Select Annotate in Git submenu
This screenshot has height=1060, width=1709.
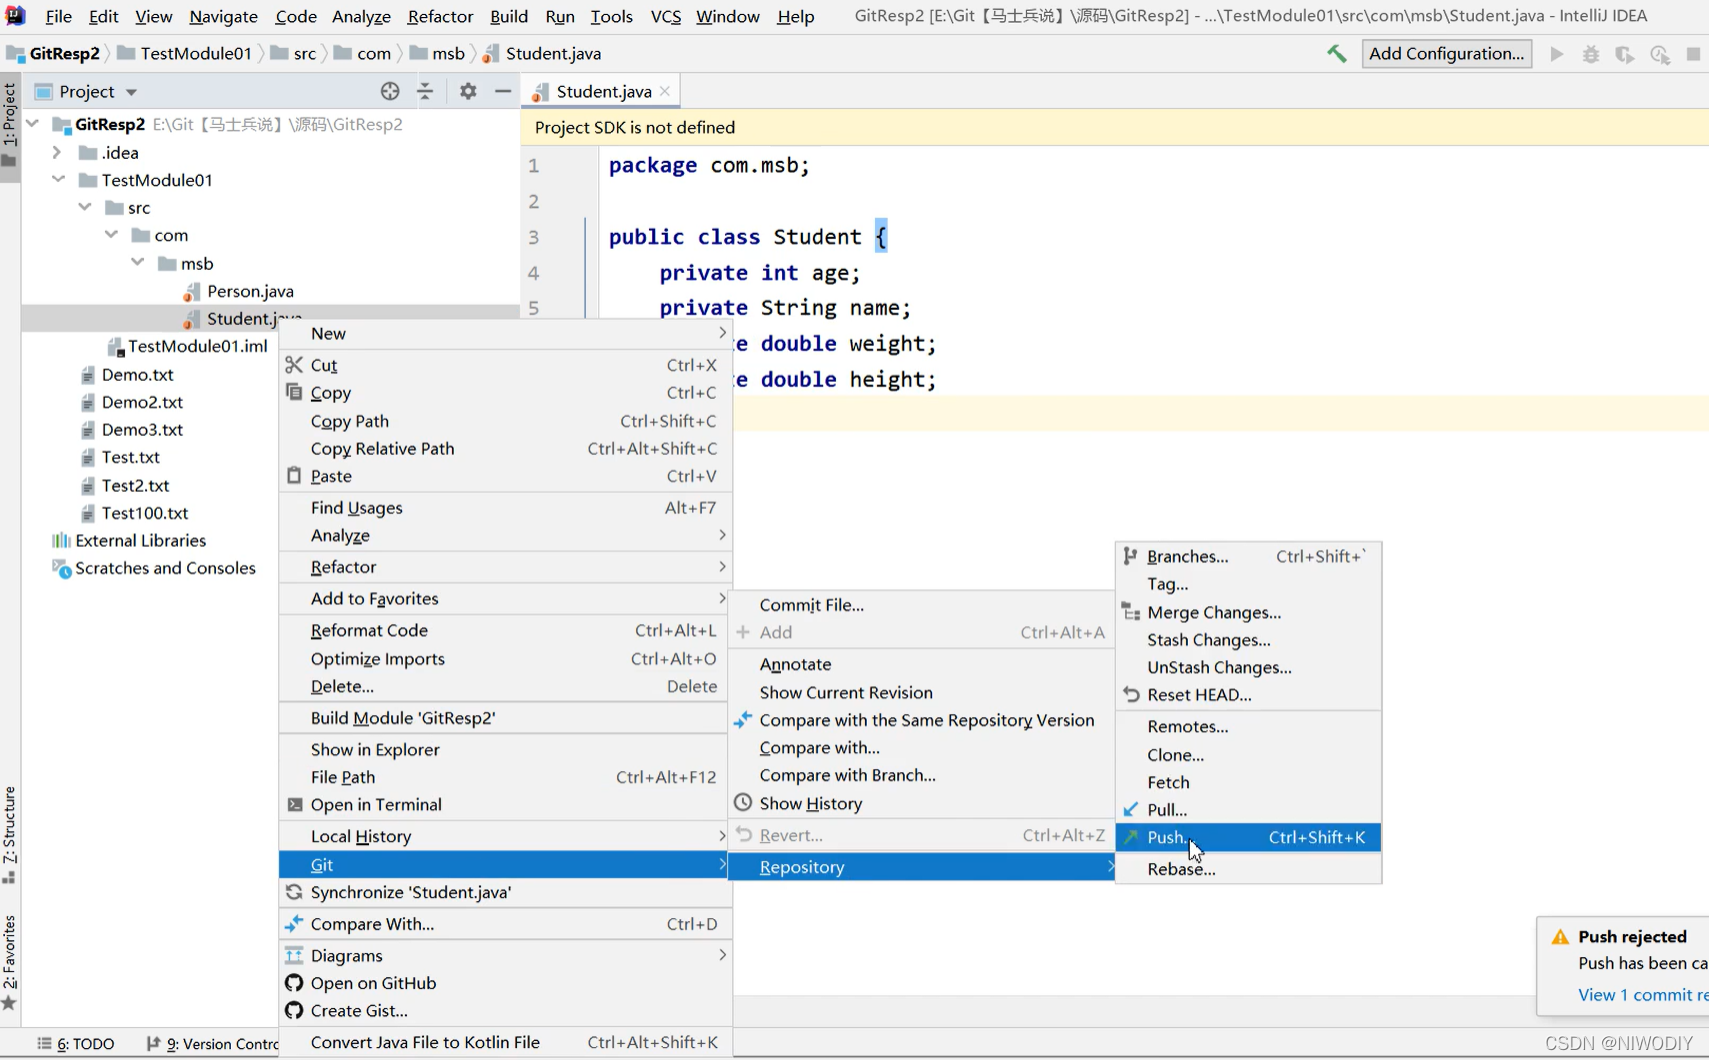coord(922,664)
